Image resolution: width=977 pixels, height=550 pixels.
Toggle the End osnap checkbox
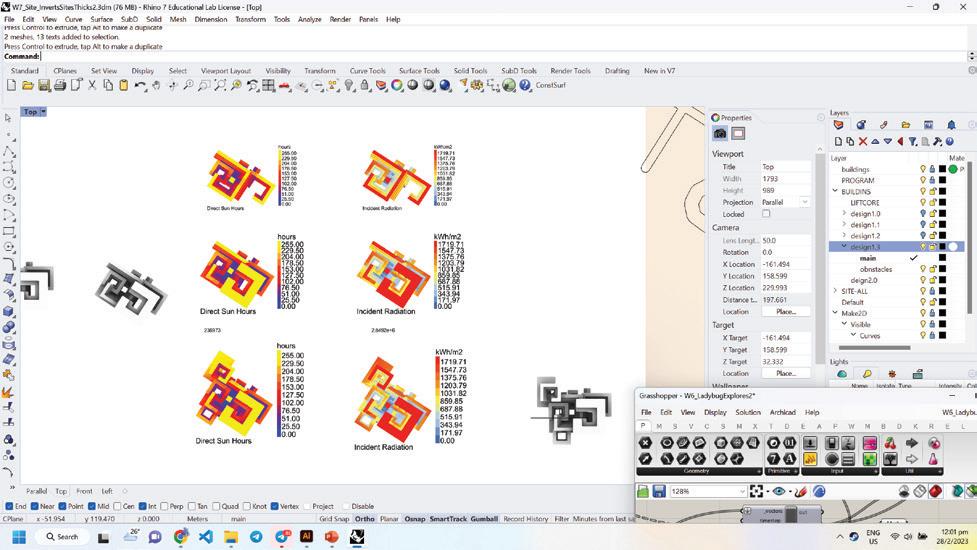point(9,506)
